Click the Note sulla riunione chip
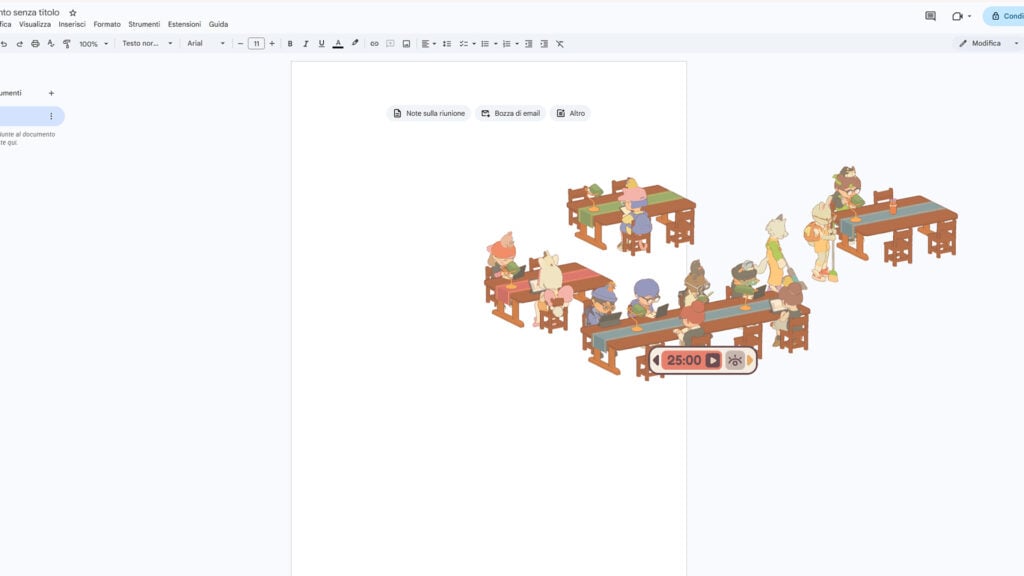The height and width of the screenshot is (576, 1024). tap(428, 113)
